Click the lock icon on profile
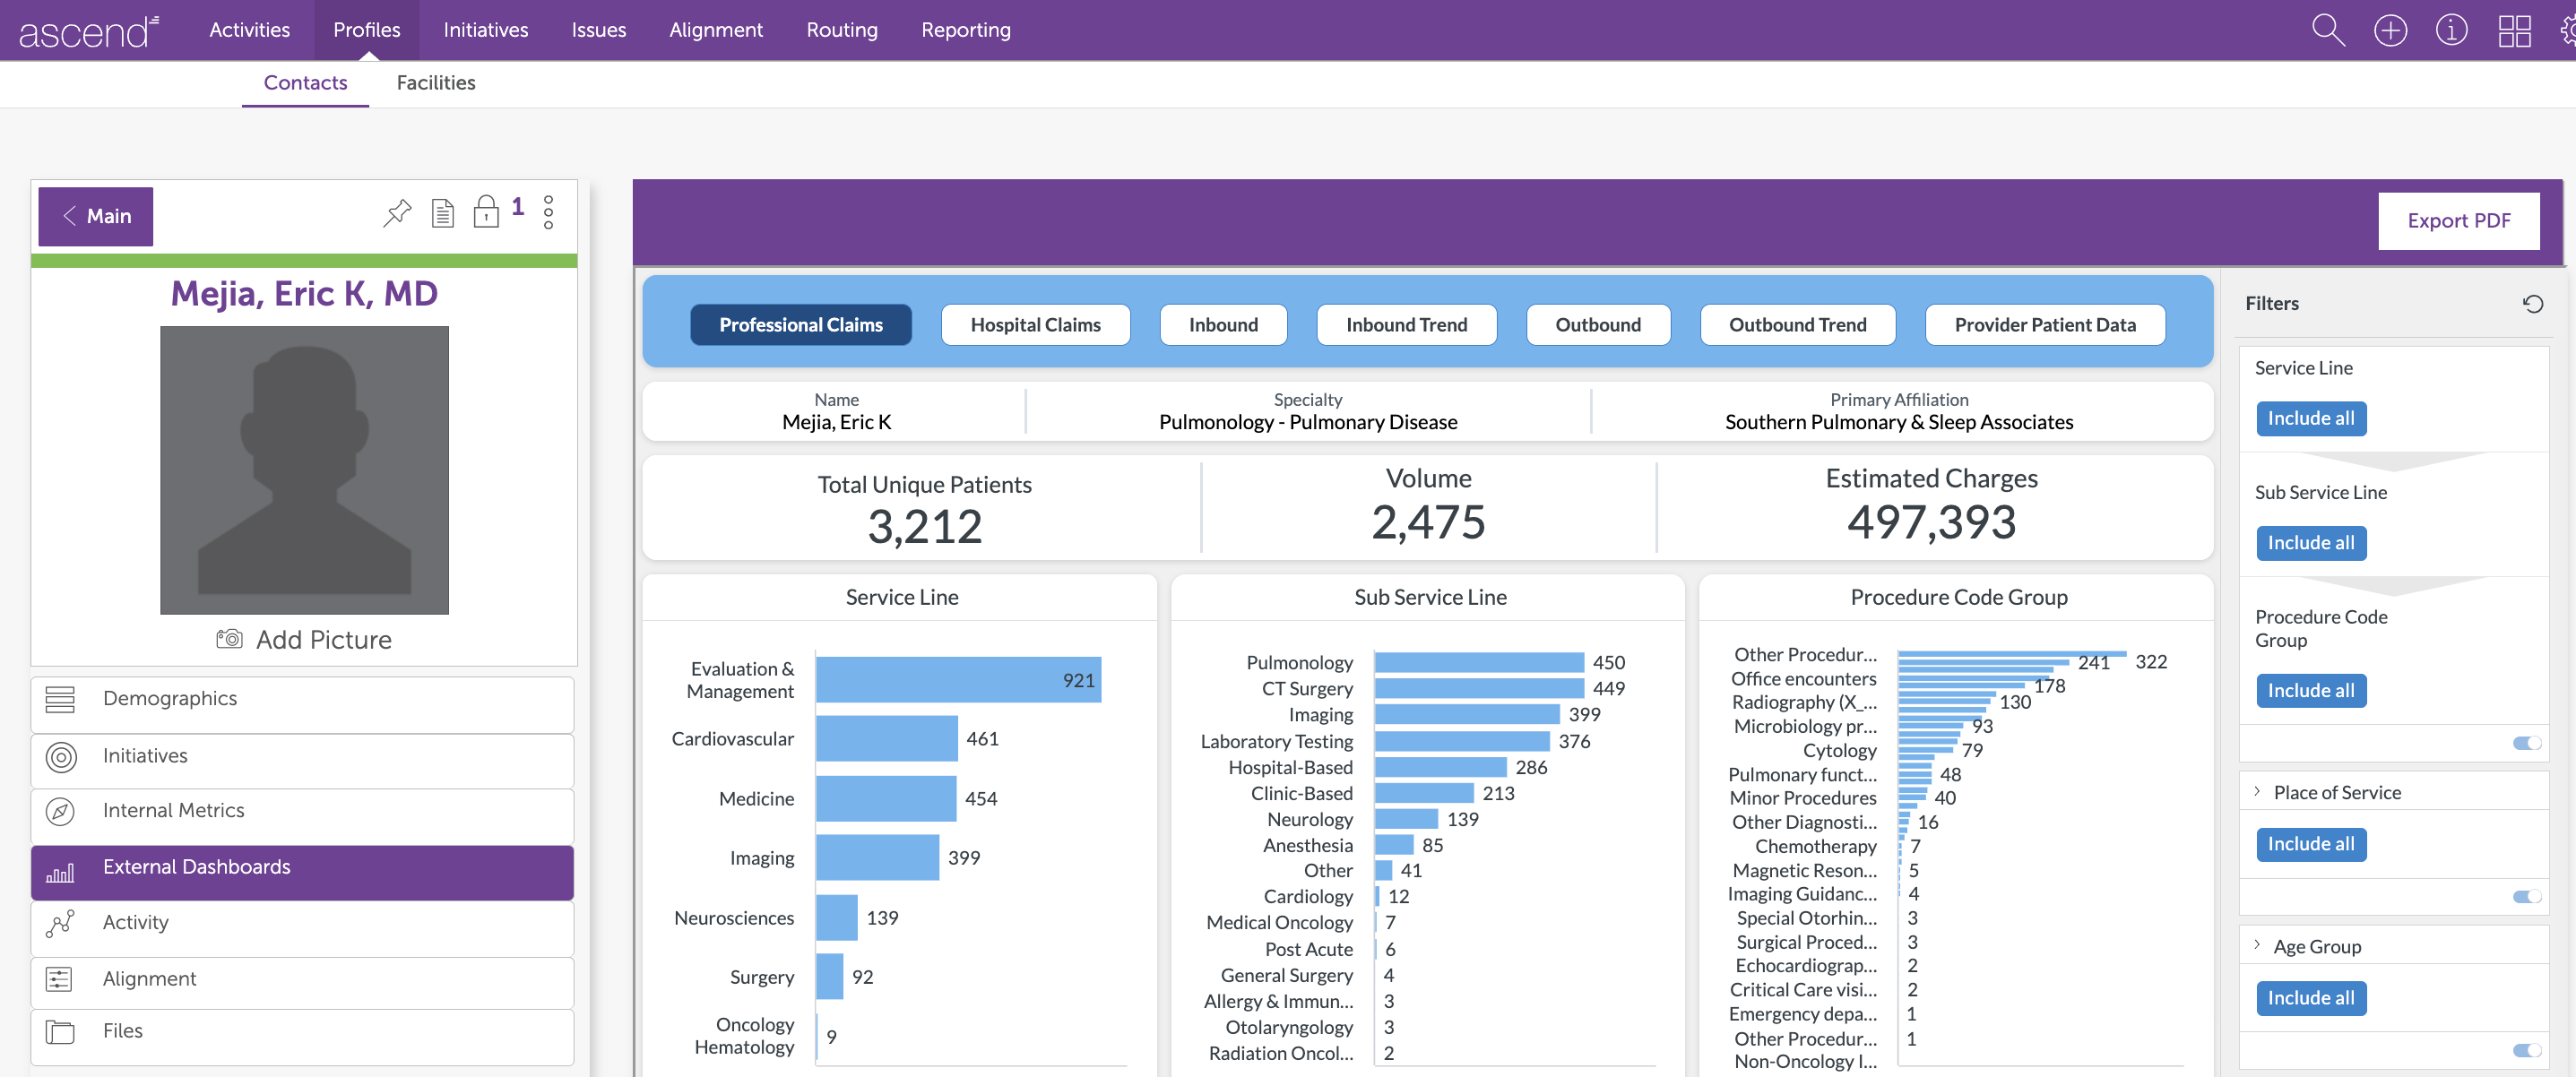This screenshot has width=2576, height=1077. coord(486,212)
